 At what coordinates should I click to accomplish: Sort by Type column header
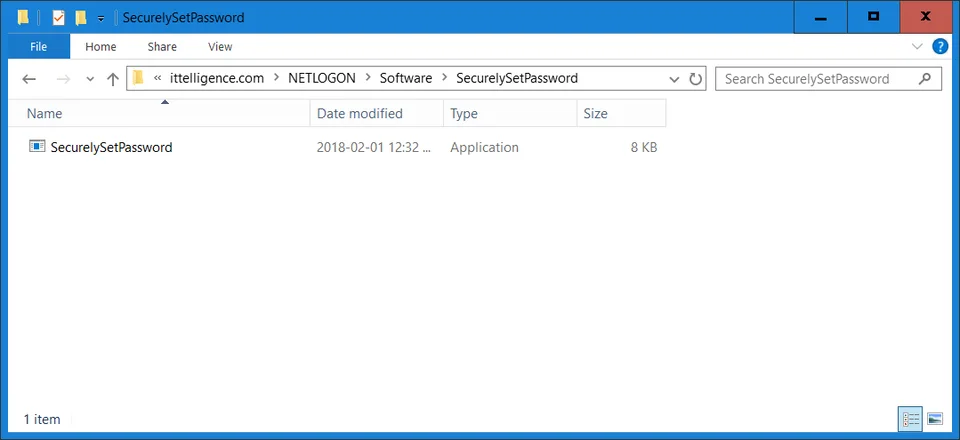coord(510,113)
